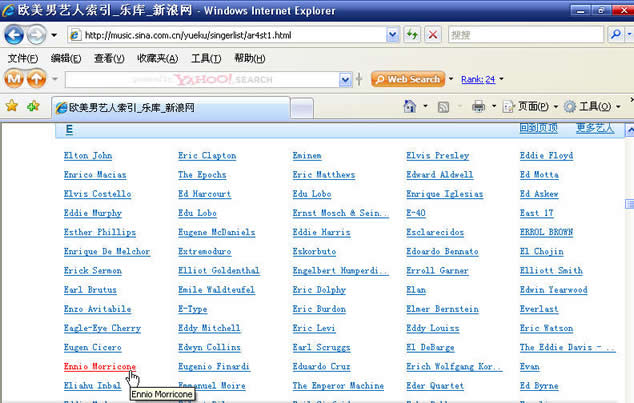Open the Erroll Garner link

tap(437, 271)
